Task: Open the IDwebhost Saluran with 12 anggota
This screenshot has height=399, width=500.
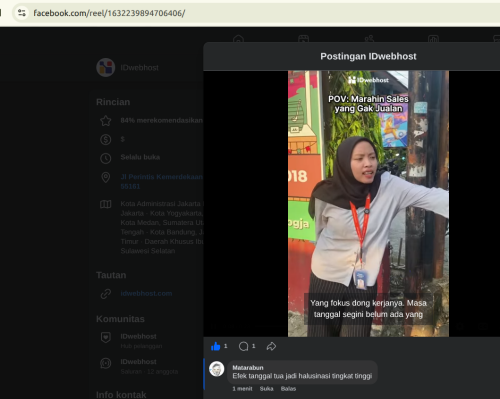Action: pos(149,366)
